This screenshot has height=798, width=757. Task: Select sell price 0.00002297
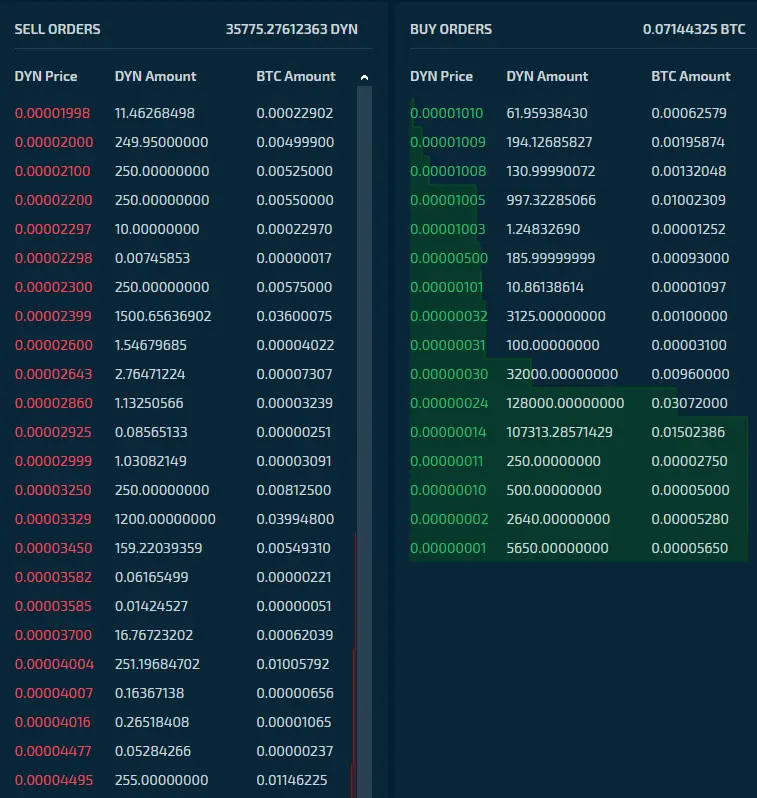click(x=53, y=229)
